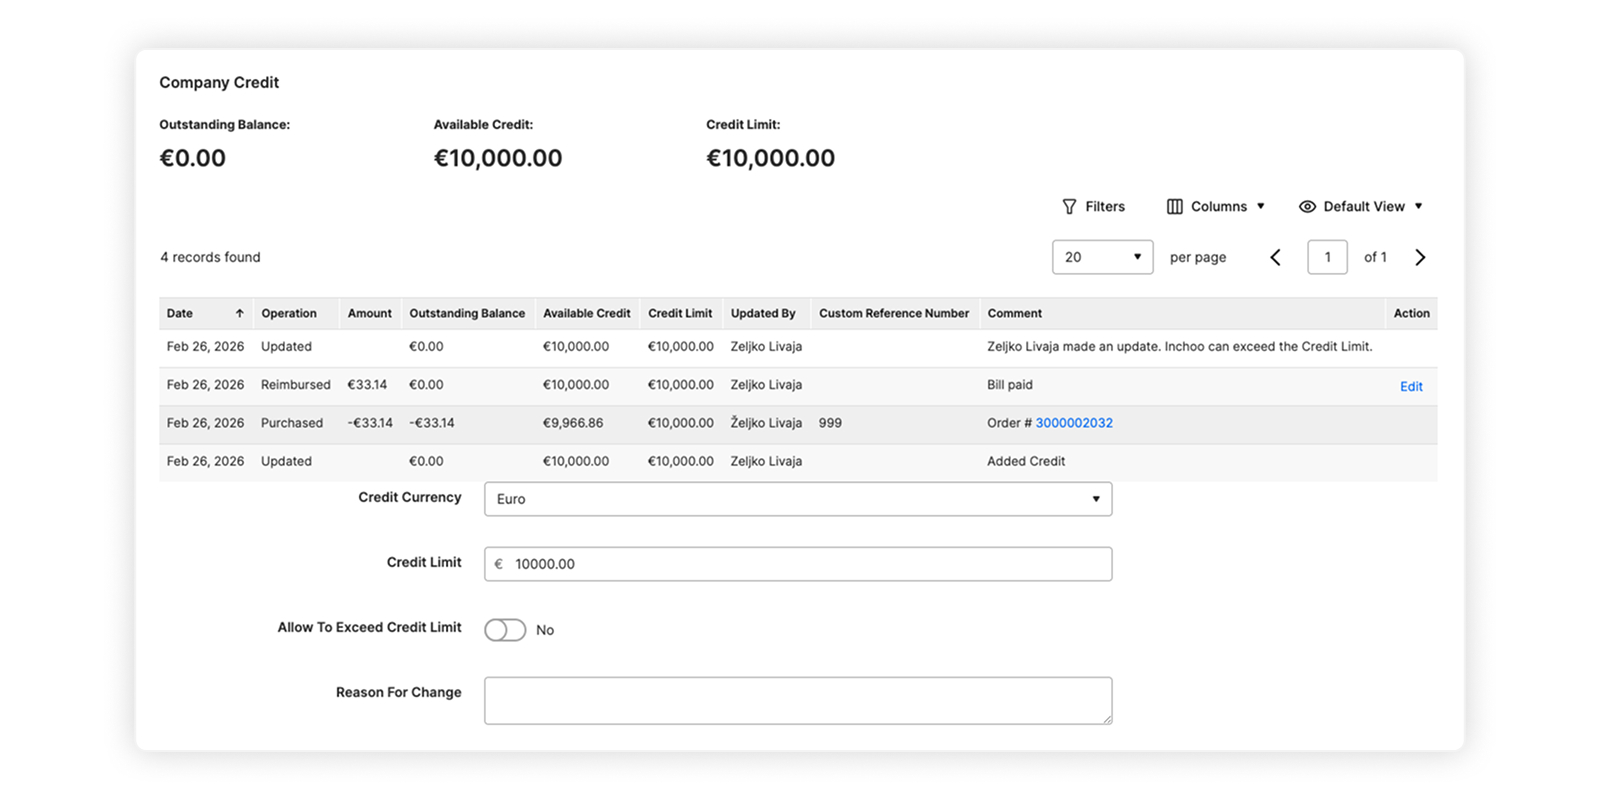Image resolution: width=1600 pixels, height=800 pixels.
Task: Click the Filters funnel icon
Action: tap(1069, 207)
